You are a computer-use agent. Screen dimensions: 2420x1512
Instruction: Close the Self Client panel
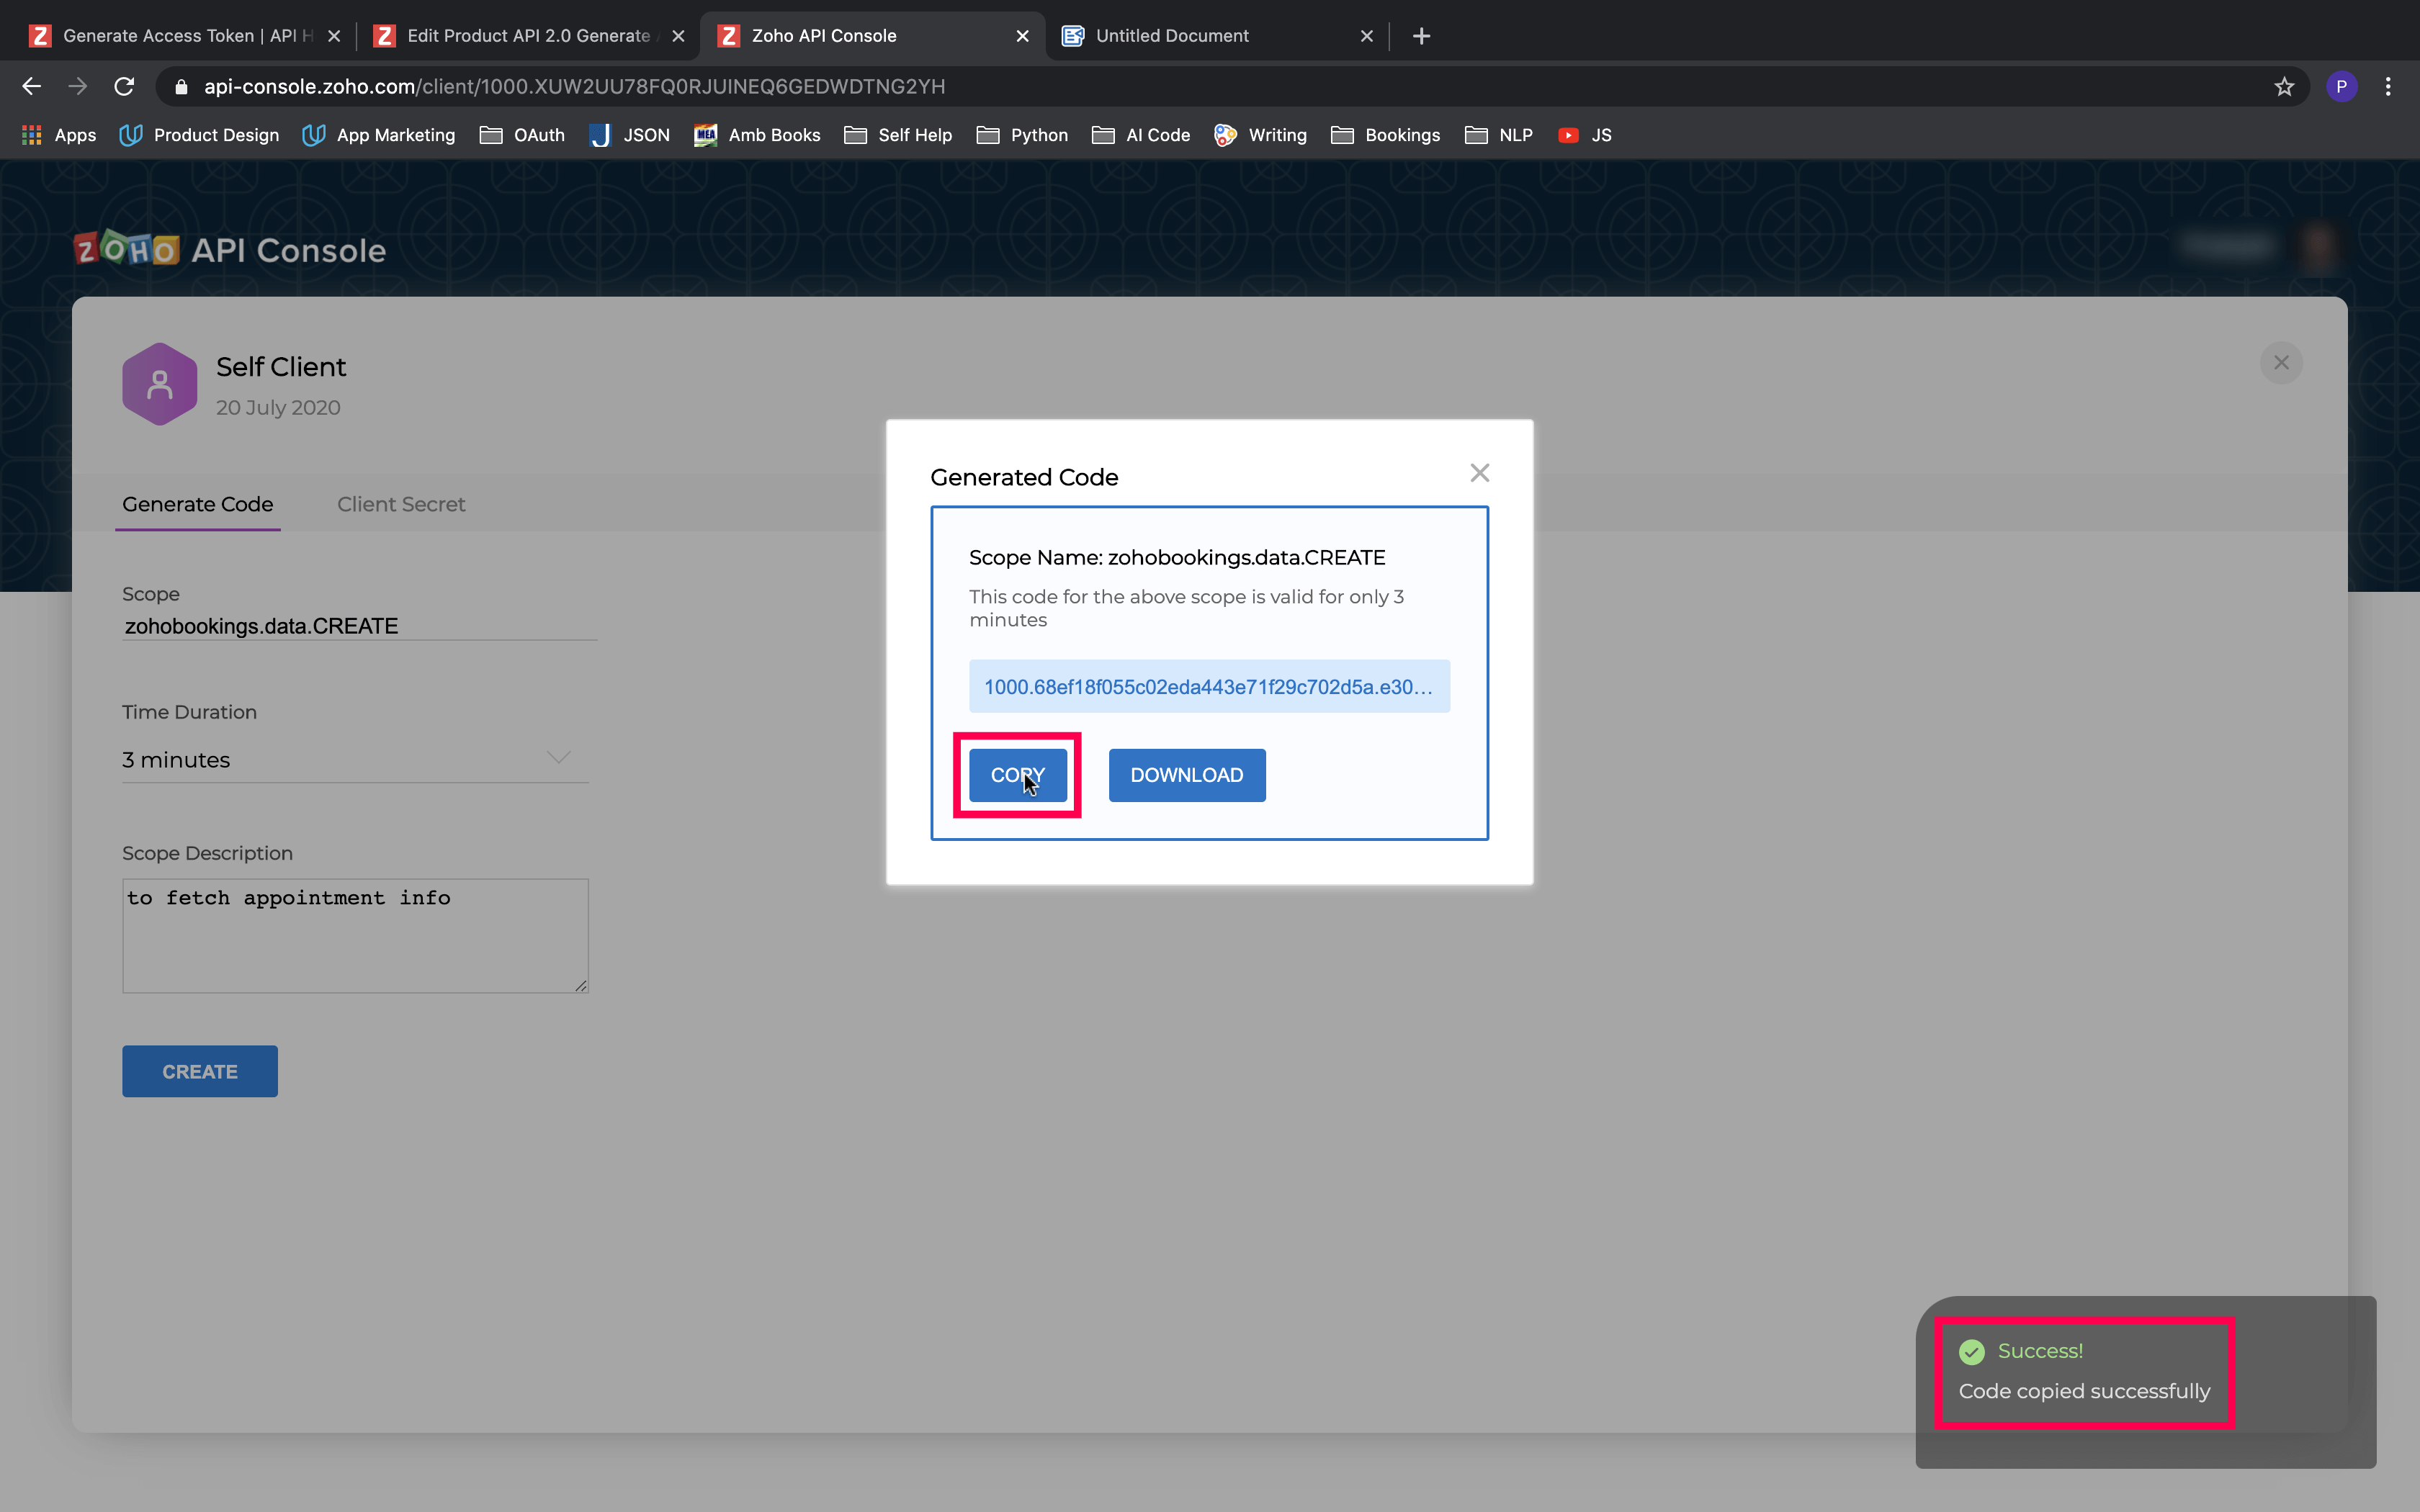pyautogui.click(x=2281, y=362)
